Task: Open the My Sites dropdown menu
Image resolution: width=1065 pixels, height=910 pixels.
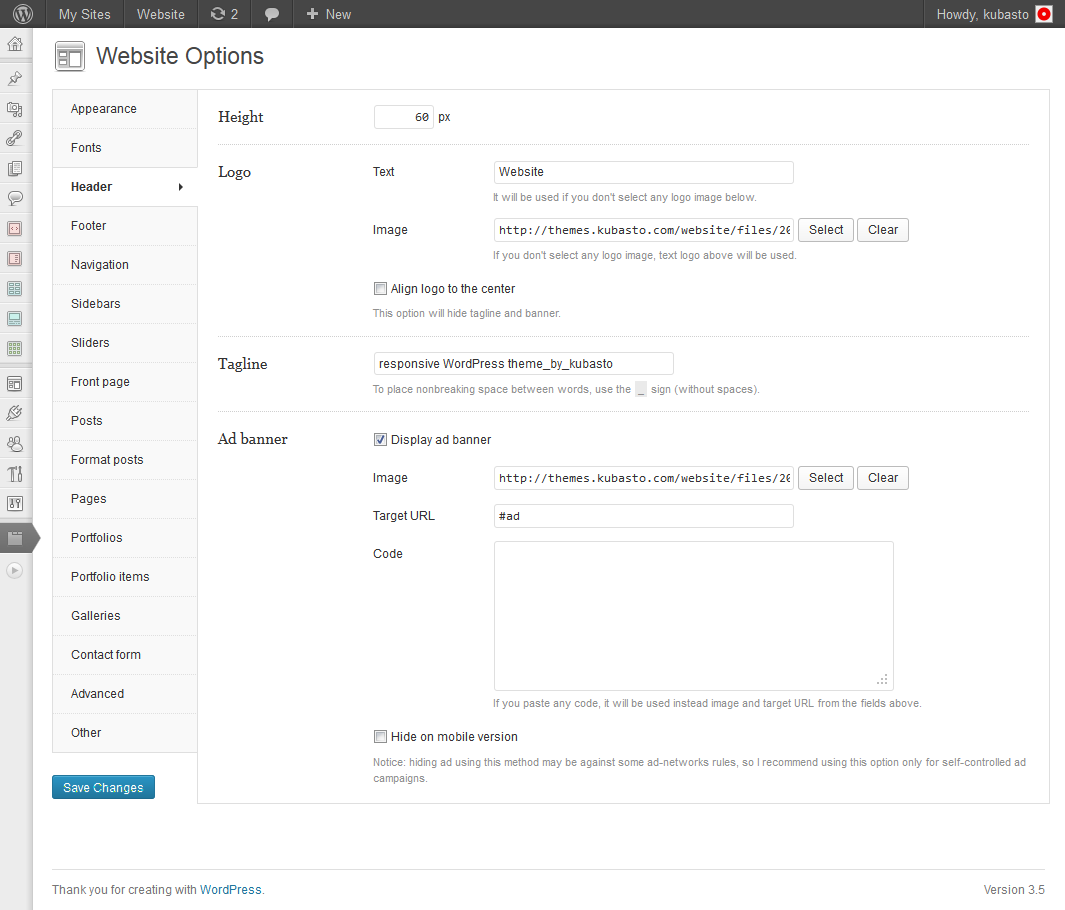Action: click(85, 14)
